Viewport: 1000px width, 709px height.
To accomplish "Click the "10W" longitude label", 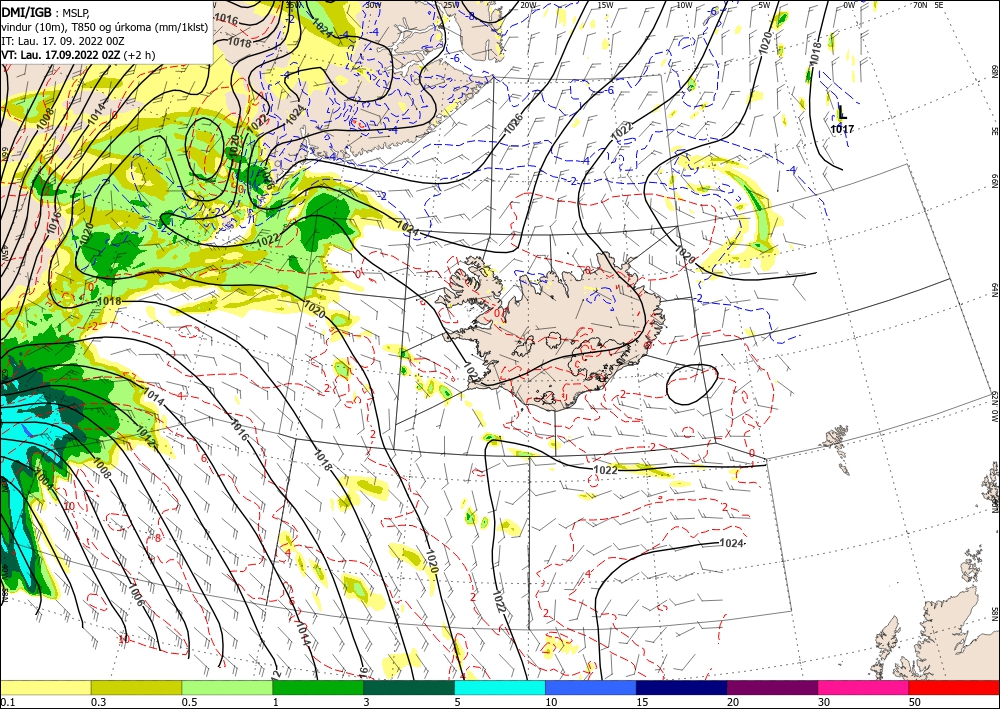I will pos(684,5).
